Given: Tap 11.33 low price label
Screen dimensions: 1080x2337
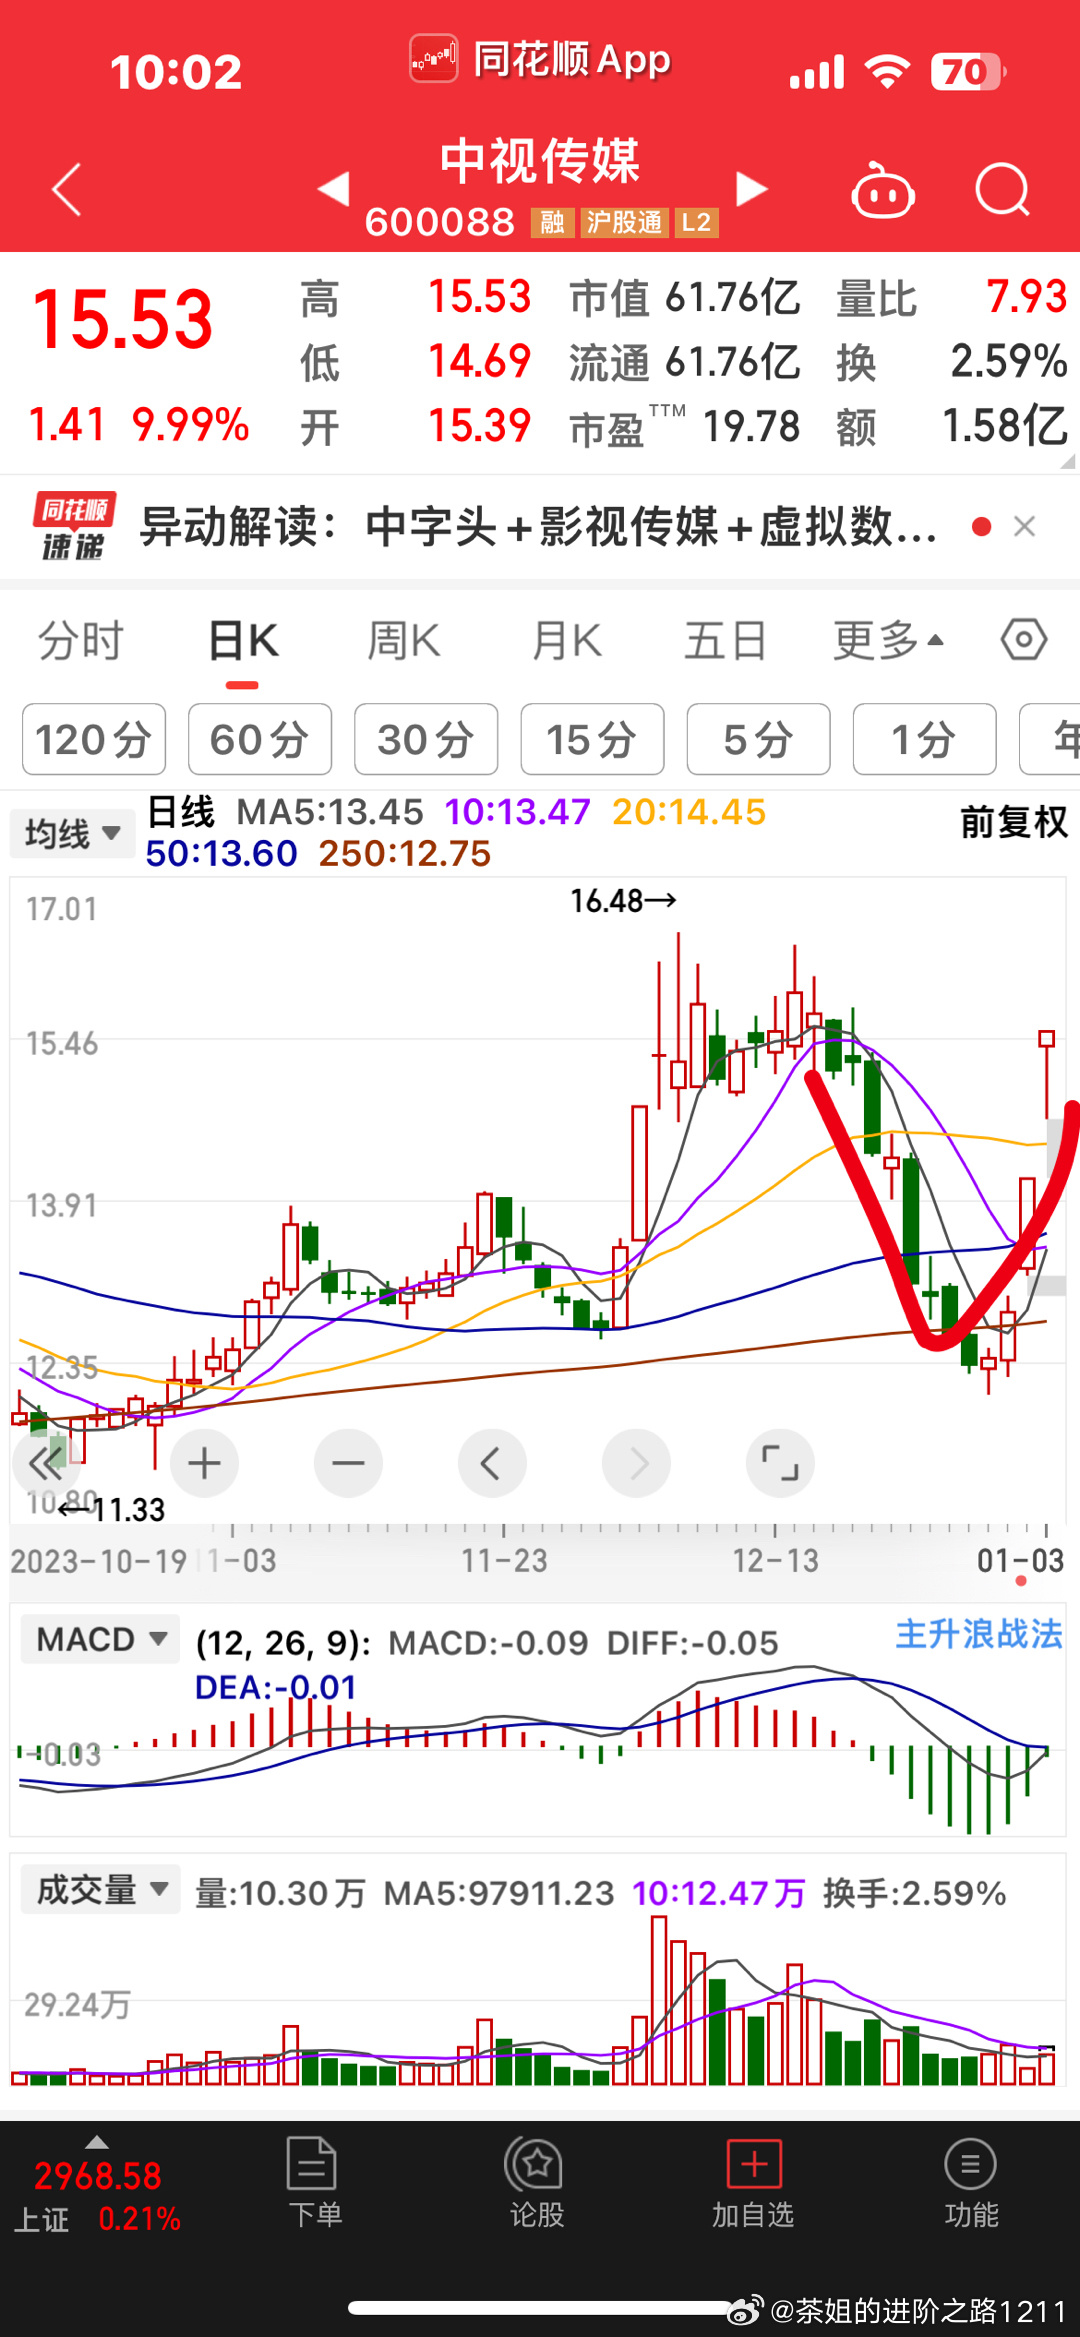Looking at the screenshot, I should [112, 1509].
